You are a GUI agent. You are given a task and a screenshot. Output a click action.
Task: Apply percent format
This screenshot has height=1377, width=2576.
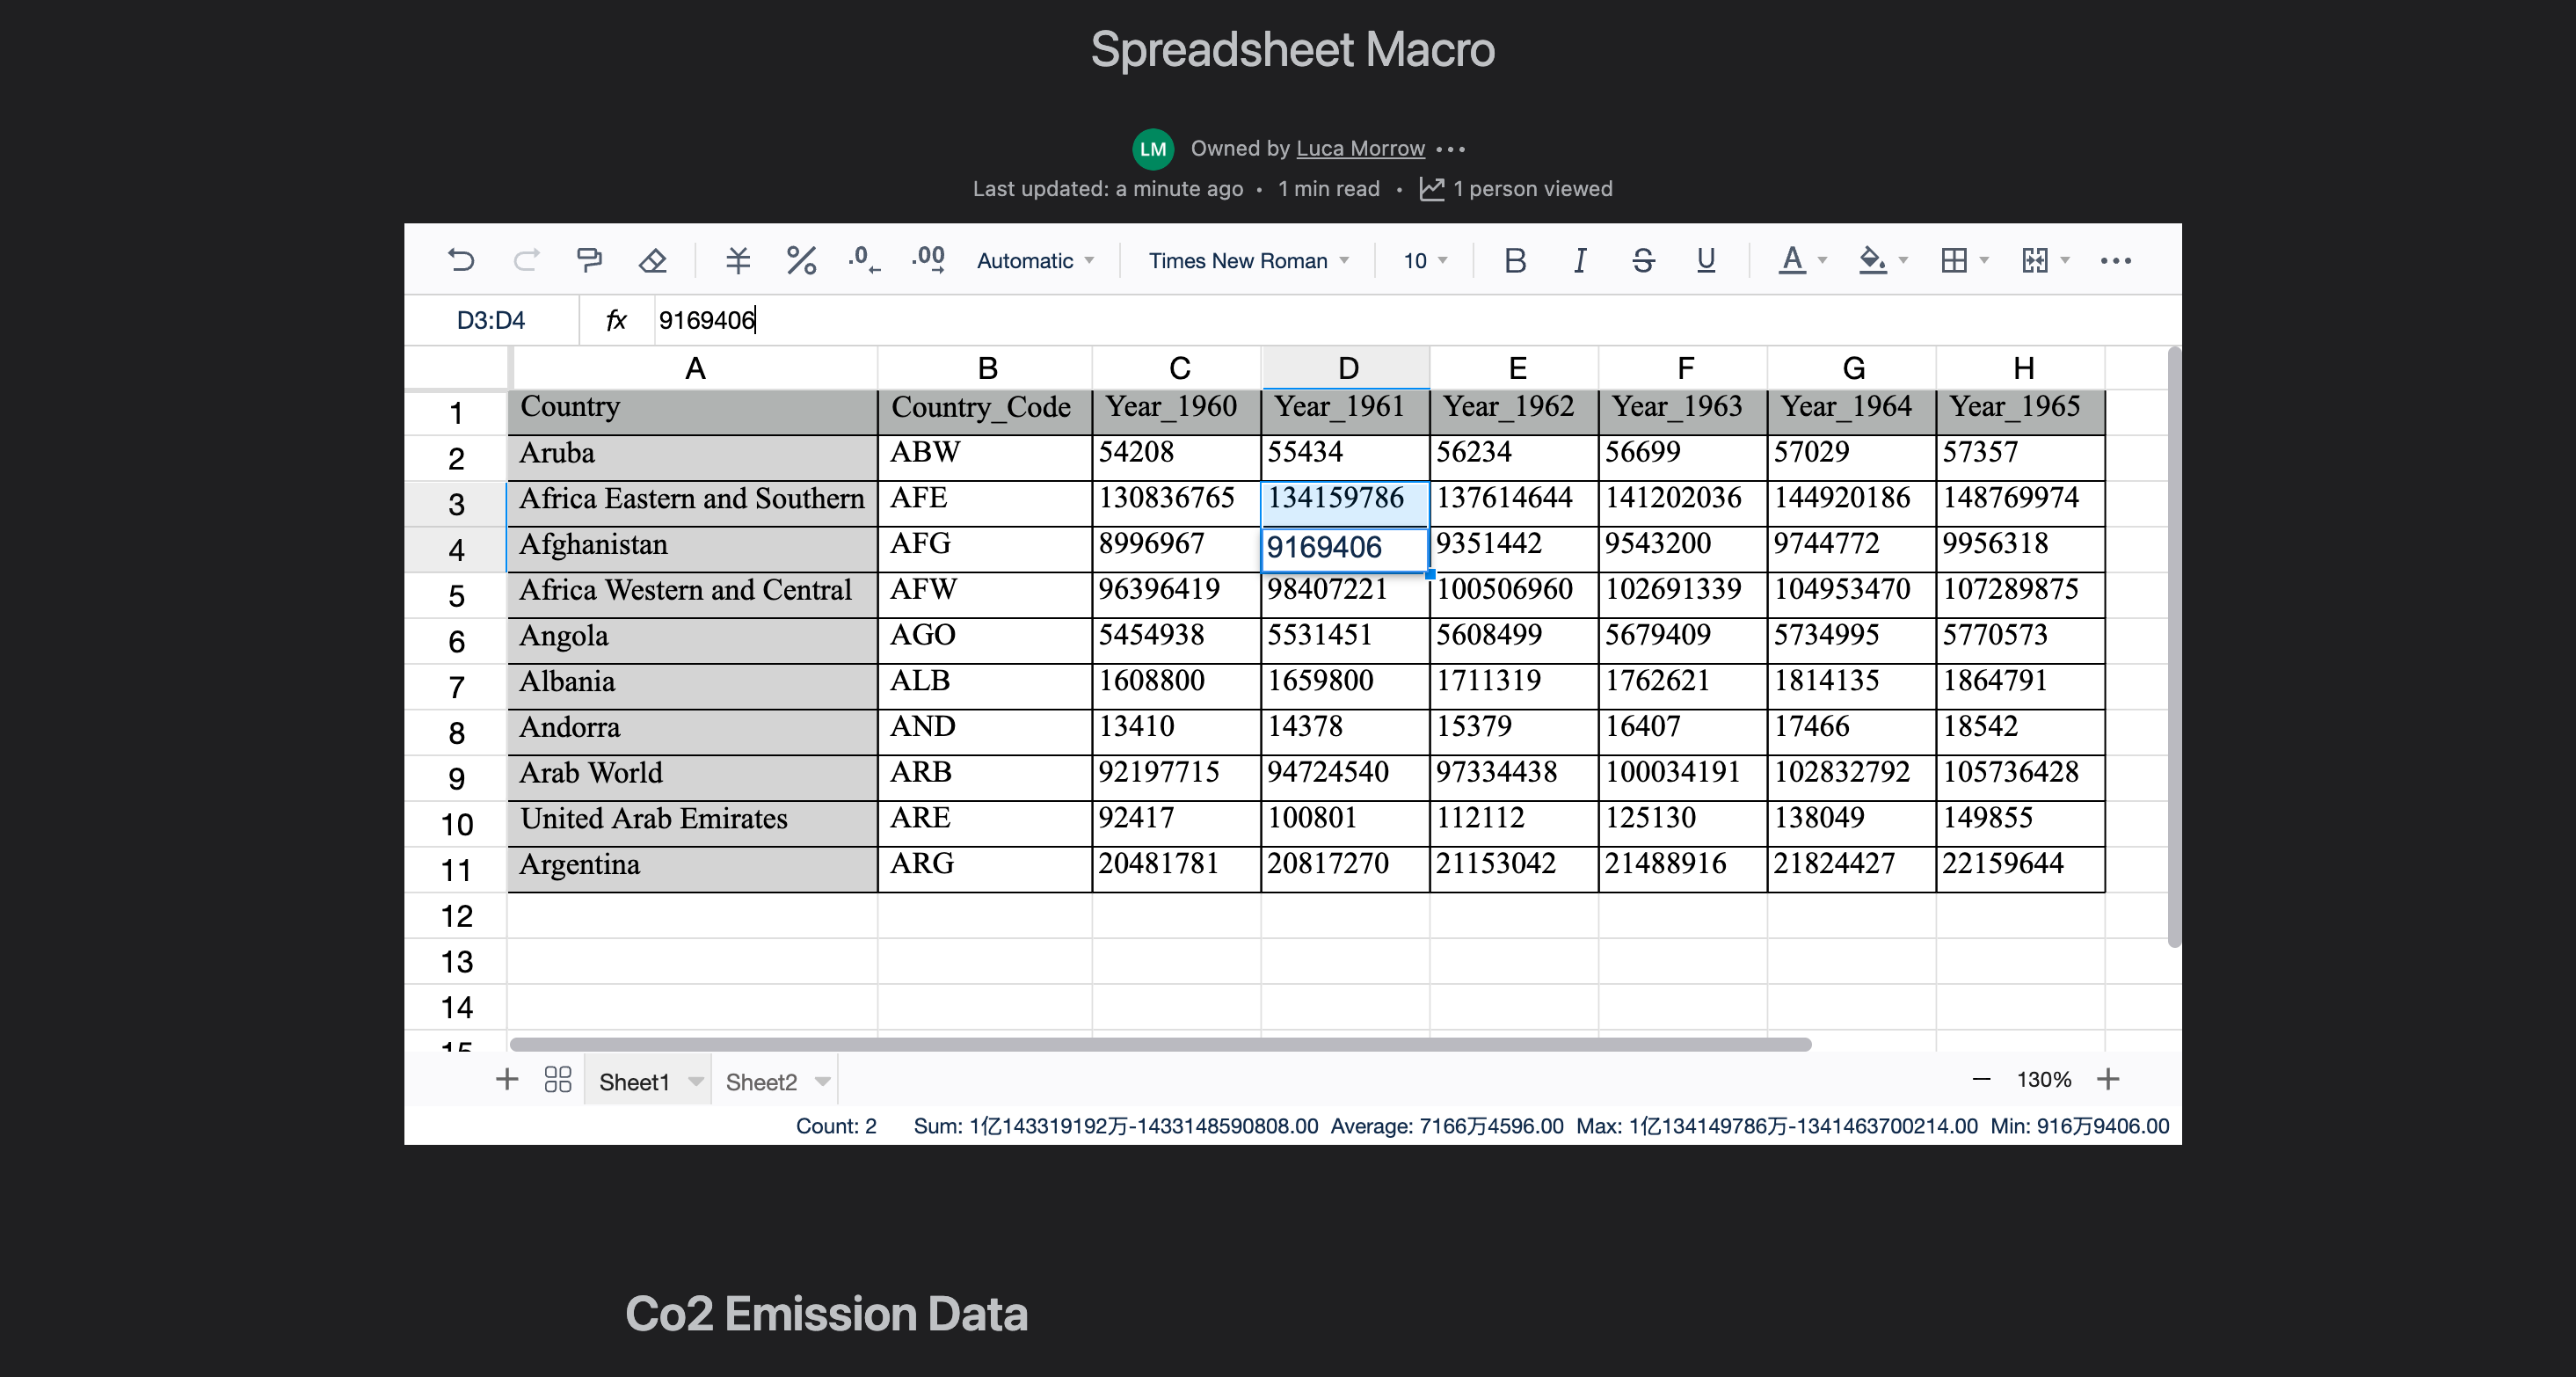pyautogui.click(x=800, y=260)
